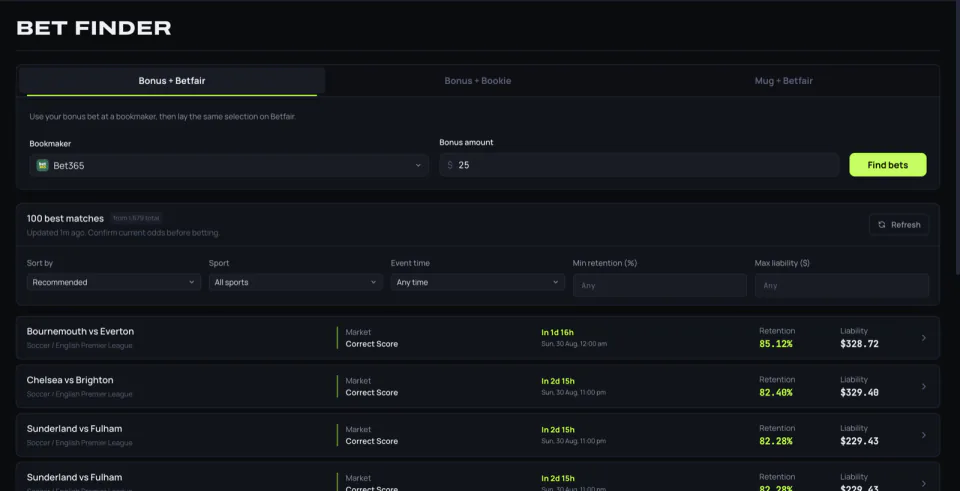The height and width of the screenshot is (491, 960).
Task: Click the Bournemouth vs Everton match title
Action: pos(80,331)
